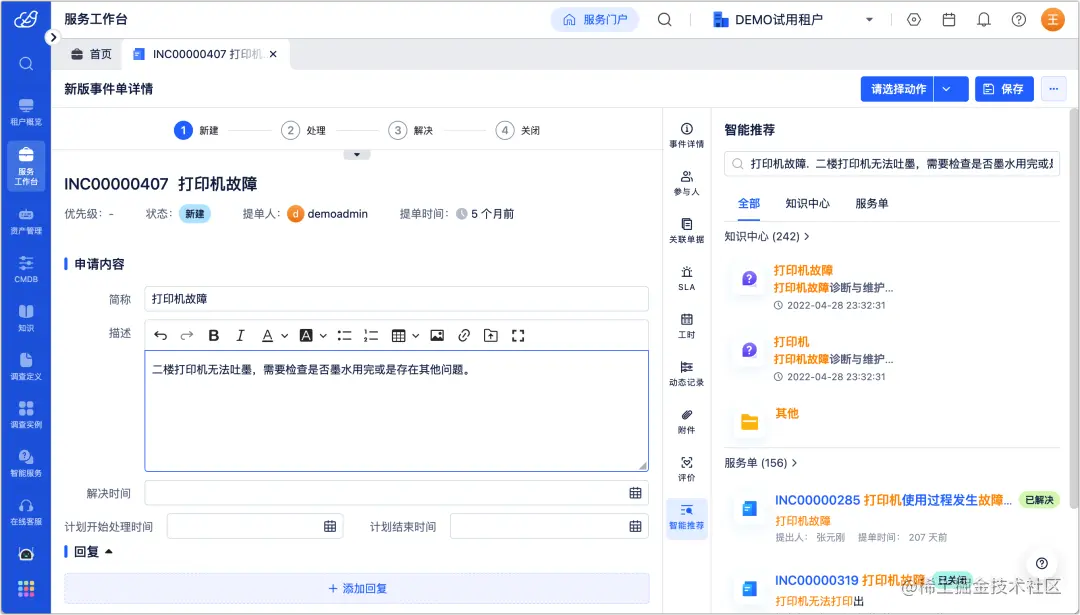1080x615 pixels.
Task: Toggle bold formatting in the description
Action: [x=213, y=335]
